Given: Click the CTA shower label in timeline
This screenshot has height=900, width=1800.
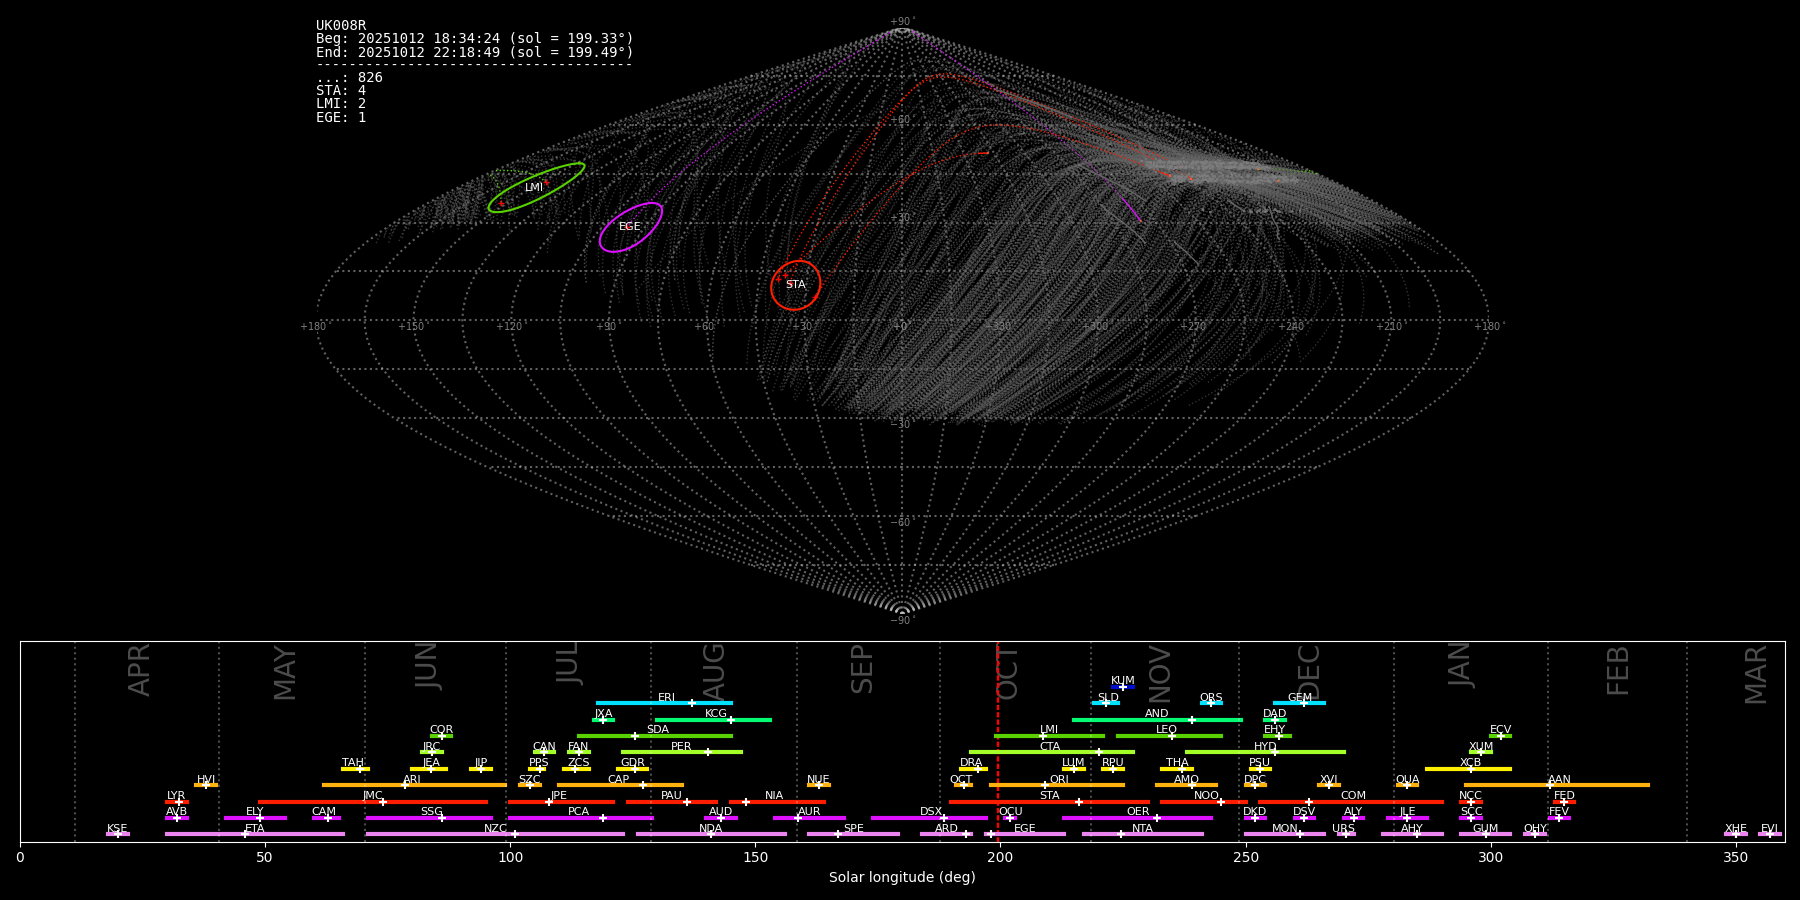Looking at the screenshot, I should point(1050,747).
